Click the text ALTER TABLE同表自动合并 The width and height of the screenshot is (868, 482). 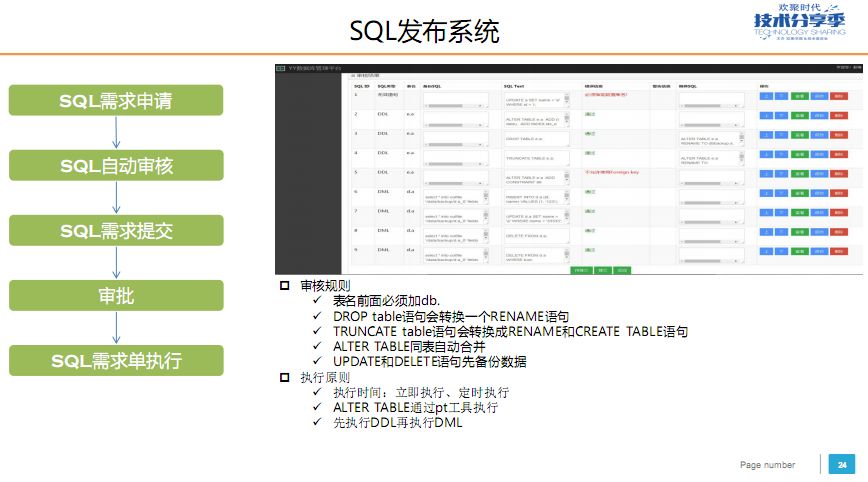tap(409, 347)
